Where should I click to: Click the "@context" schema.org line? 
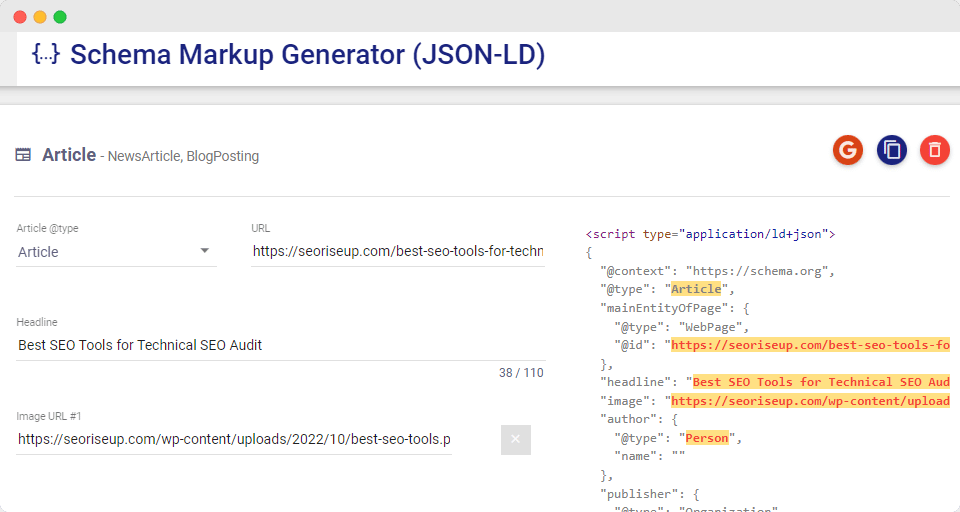coord(717,271)
